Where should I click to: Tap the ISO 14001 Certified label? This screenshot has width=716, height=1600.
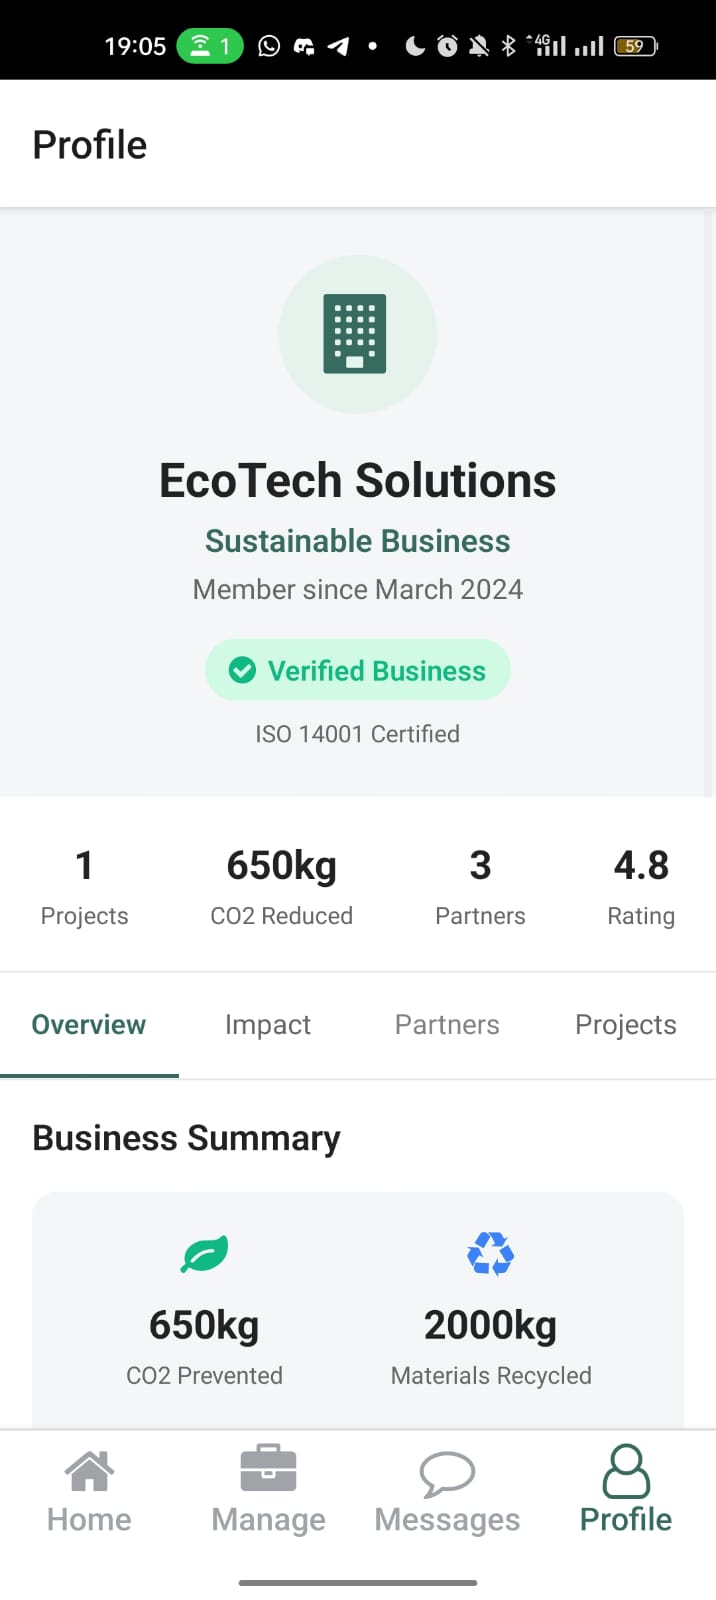tap(357, 734)
